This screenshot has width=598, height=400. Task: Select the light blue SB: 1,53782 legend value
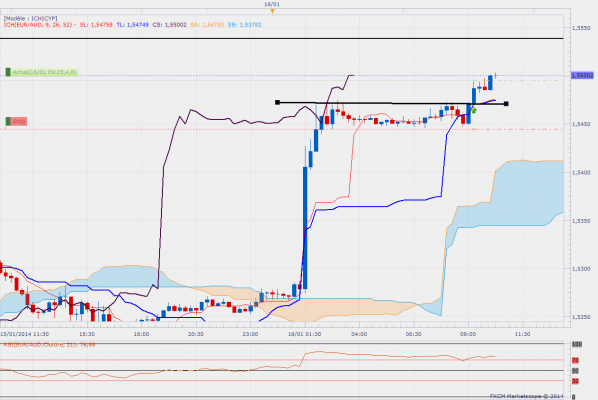(244, 25)
